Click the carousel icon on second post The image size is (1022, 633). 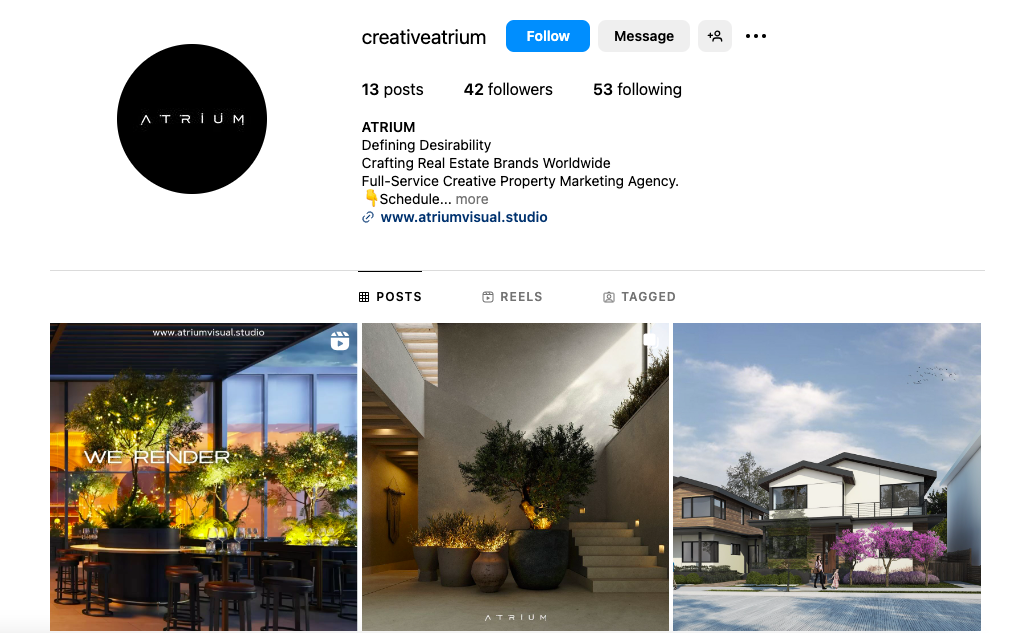(650, 339)
